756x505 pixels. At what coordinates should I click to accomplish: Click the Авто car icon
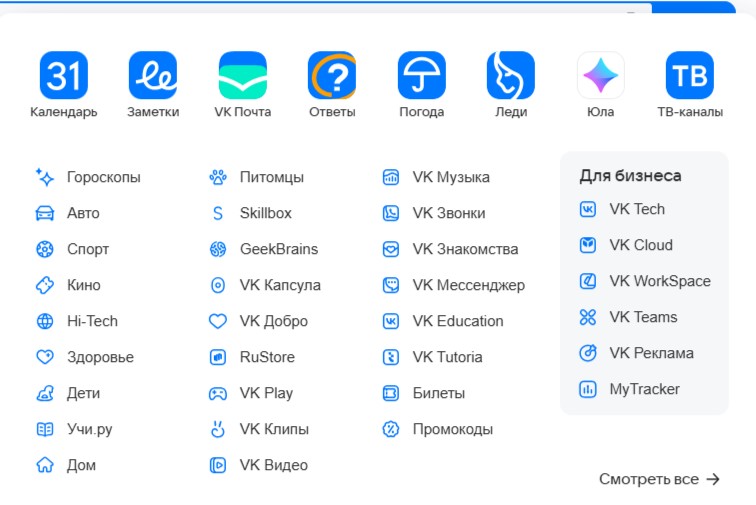point(45,213)
